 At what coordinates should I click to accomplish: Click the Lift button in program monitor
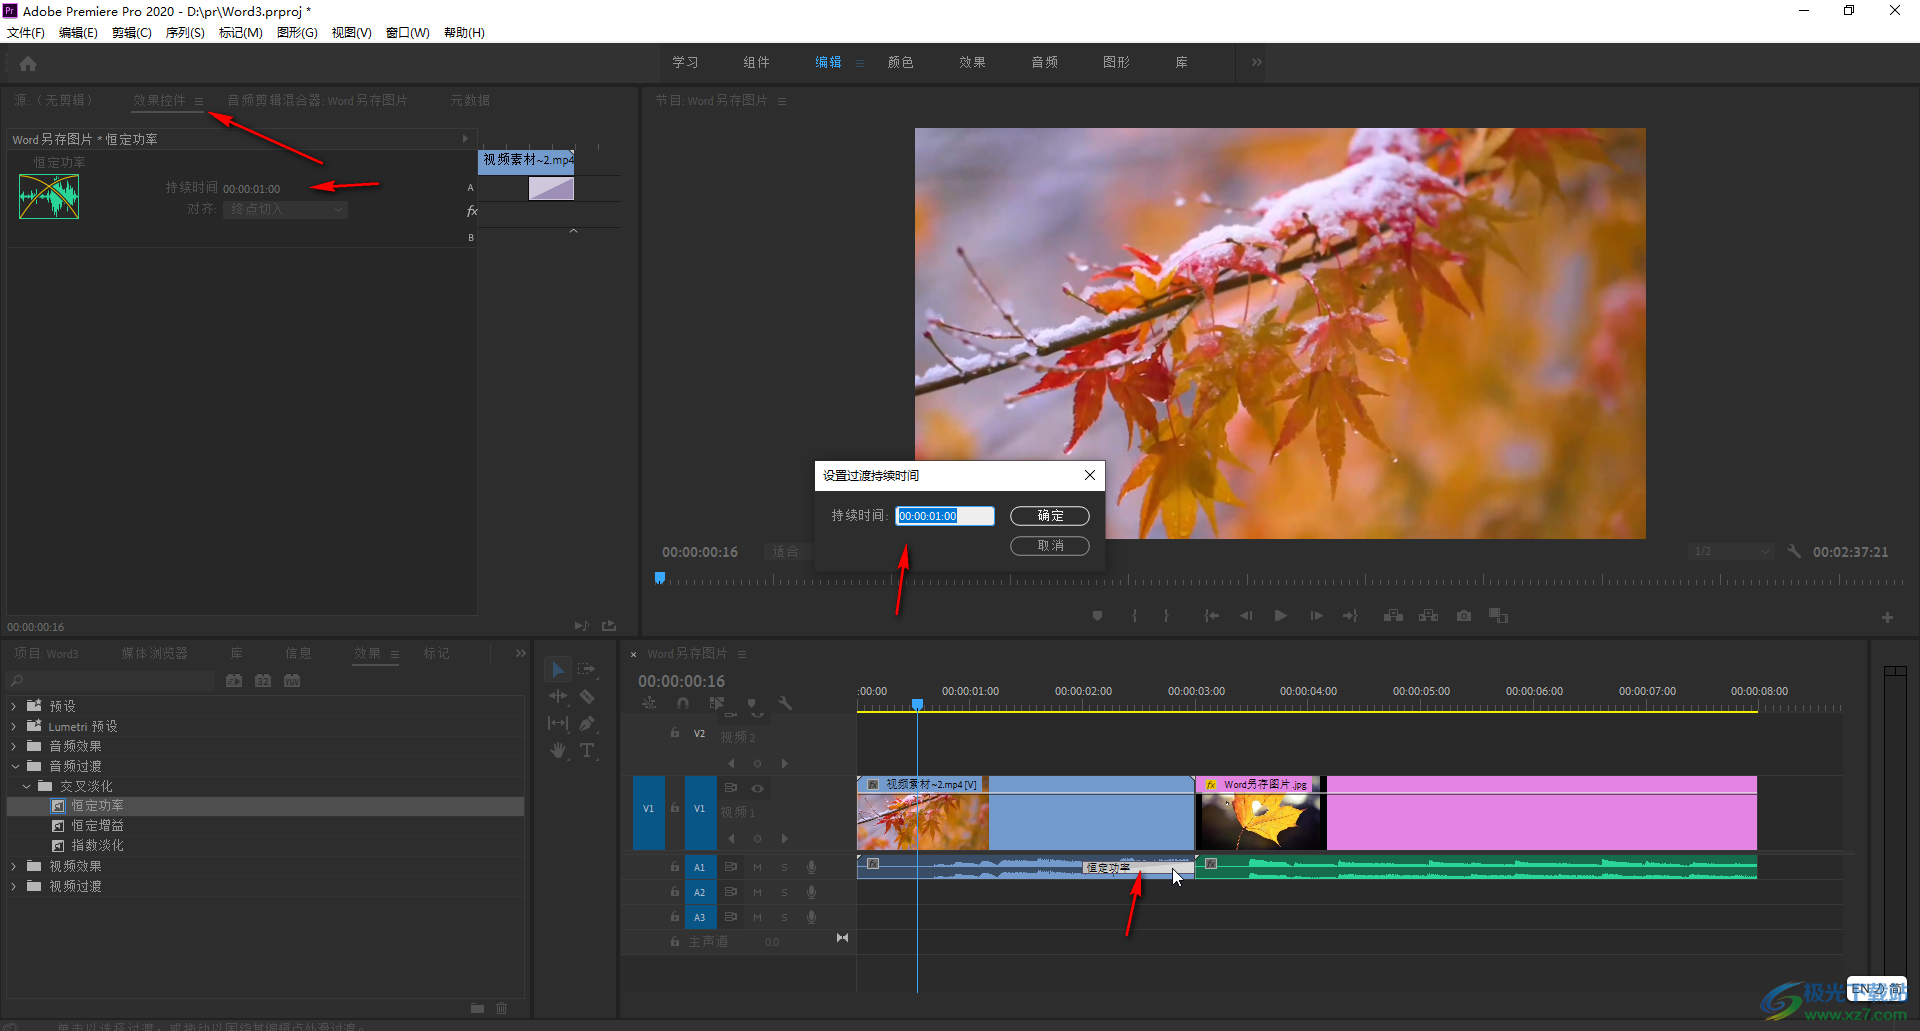tap(1393, 616)
